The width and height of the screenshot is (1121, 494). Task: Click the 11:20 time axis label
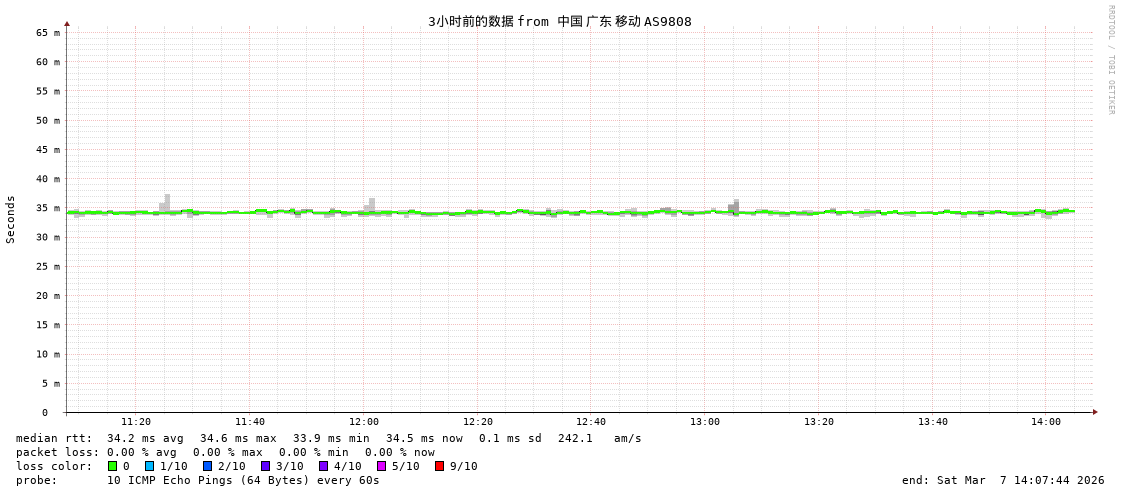tap(136, 422)
